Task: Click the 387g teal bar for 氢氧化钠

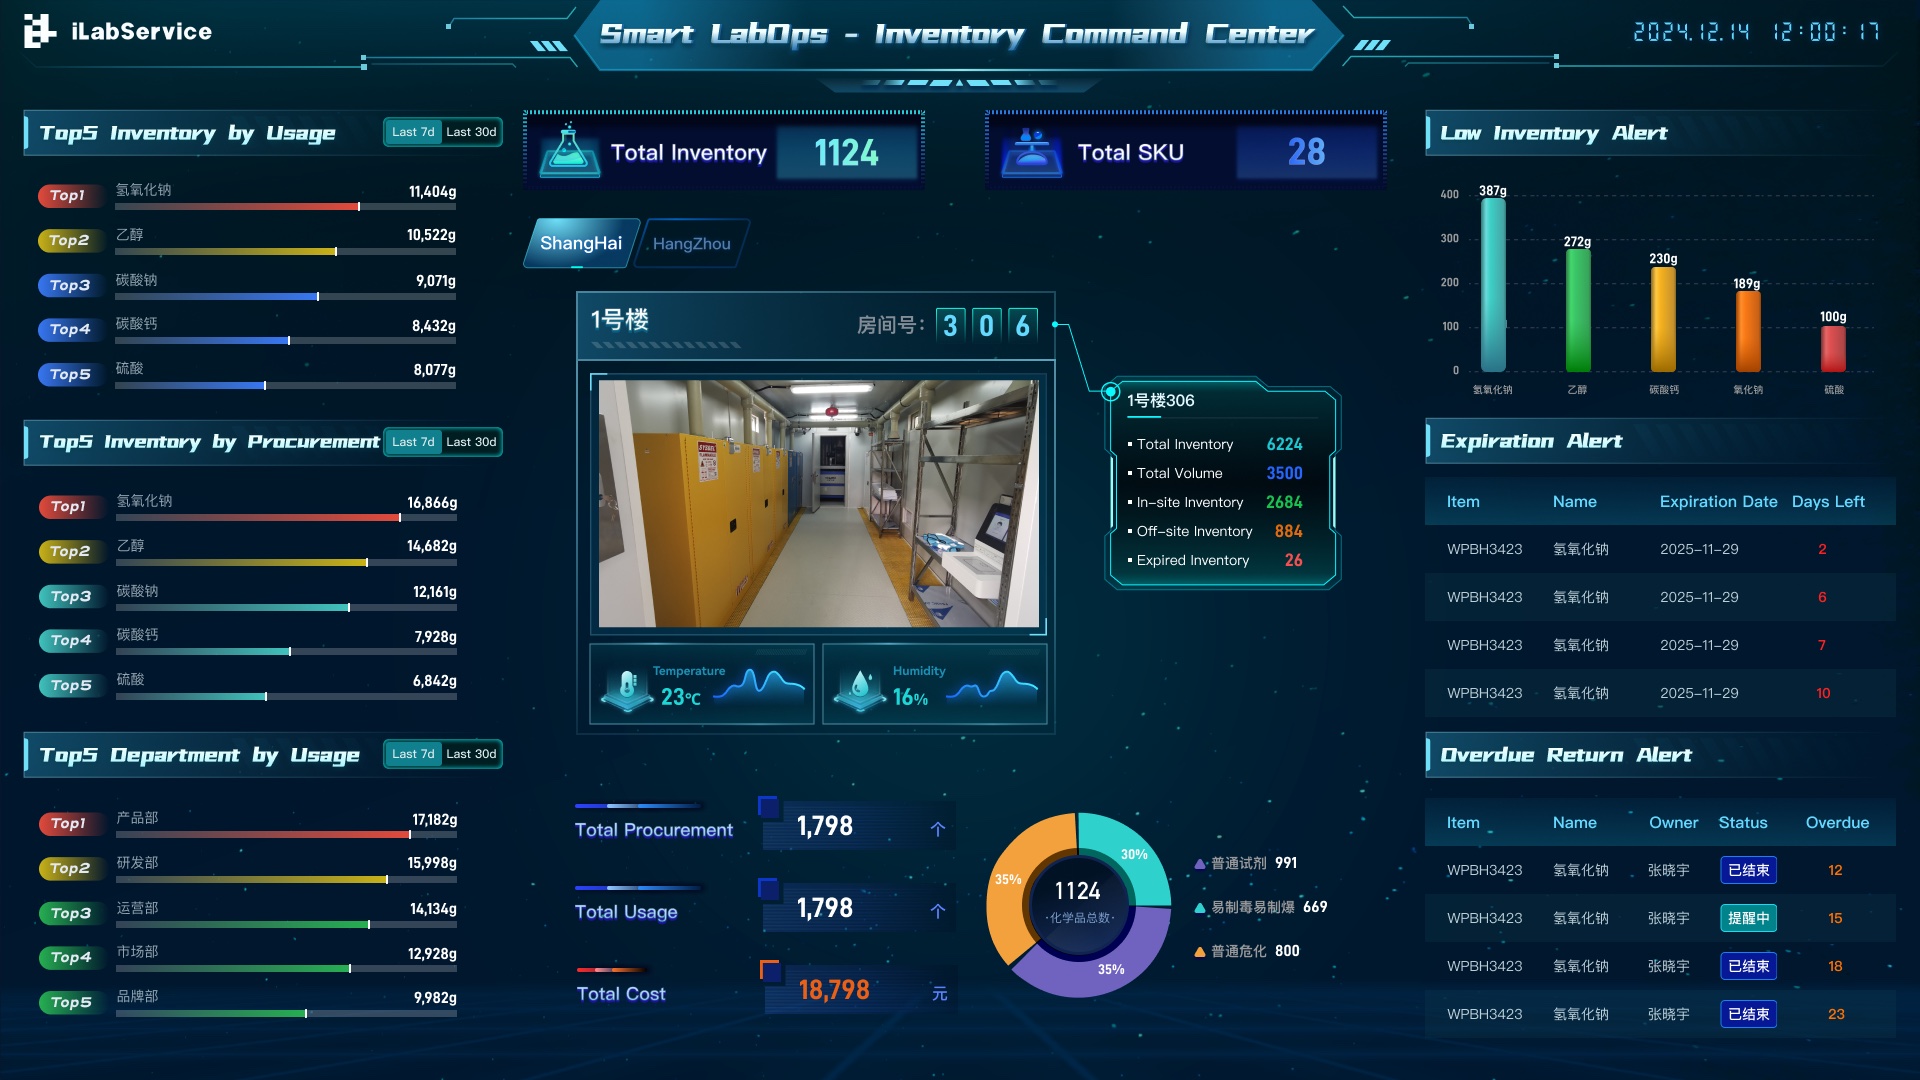Action: click(1493, 285)
